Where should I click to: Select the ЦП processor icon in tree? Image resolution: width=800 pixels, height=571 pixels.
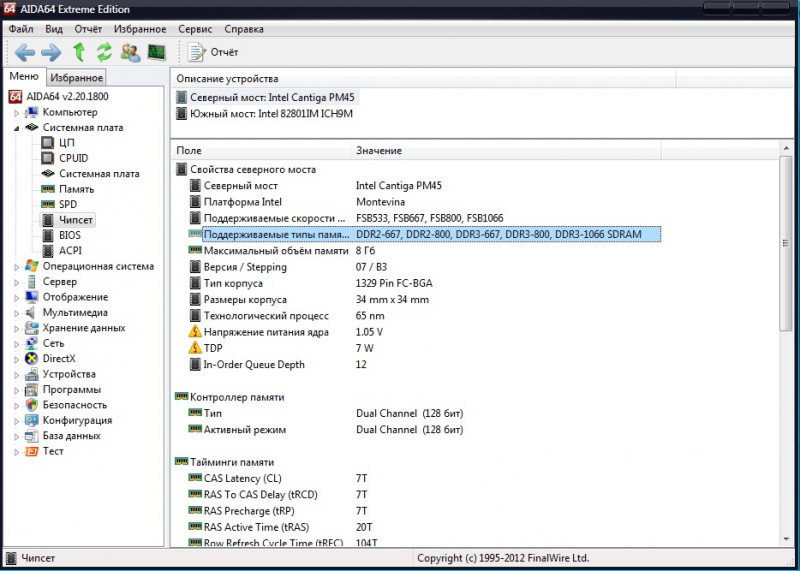coord(48,143)
